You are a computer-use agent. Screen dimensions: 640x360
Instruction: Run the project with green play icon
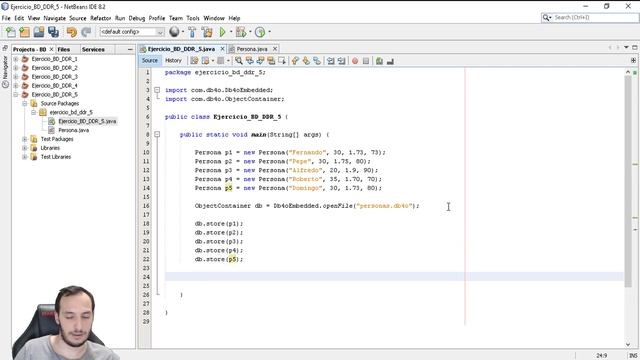222,32
